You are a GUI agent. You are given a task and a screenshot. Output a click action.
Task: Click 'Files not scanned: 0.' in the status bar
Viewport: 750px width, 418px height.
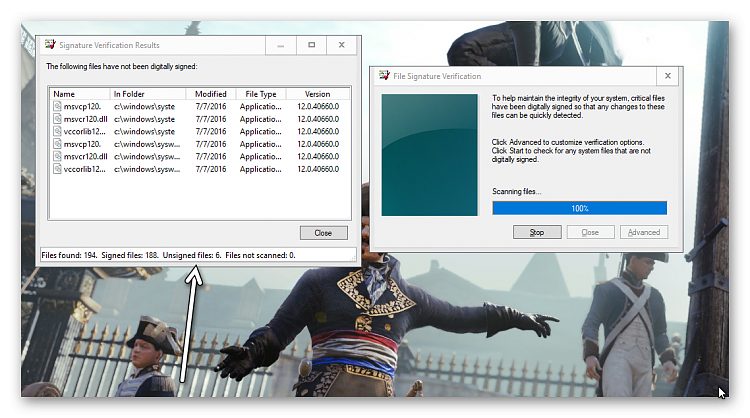click(x=260, y=255)
